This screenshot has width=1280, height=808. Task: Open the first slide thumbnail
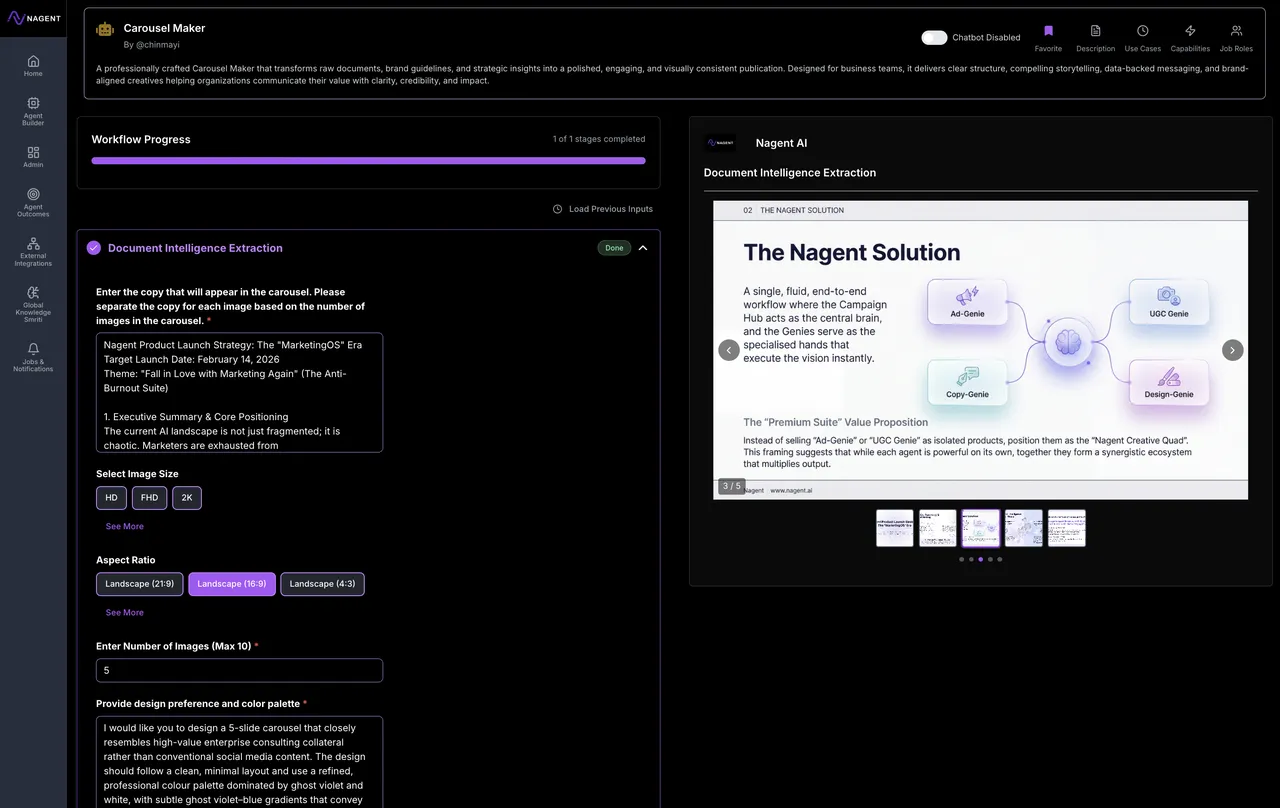coord(895,528)
